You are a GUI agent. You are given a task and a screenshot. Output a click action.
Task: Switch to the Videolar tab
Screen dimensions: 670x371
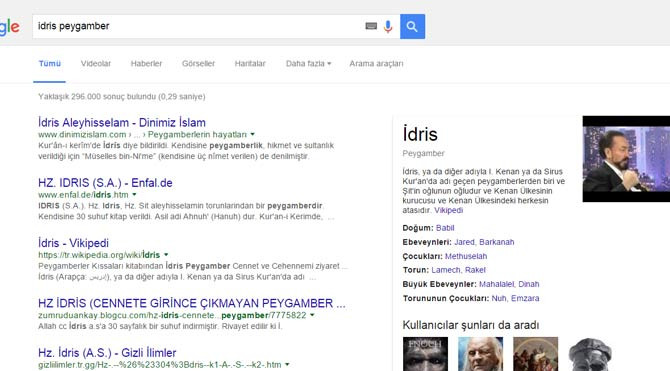pyautogui.click(x=96, y=63)
